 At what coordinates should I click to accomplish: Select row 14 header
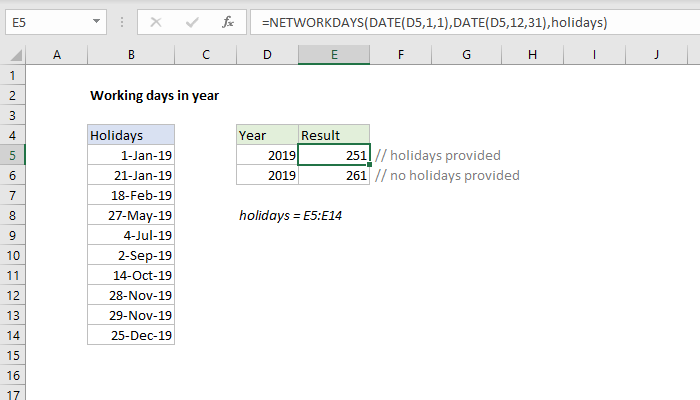(12, 335)
